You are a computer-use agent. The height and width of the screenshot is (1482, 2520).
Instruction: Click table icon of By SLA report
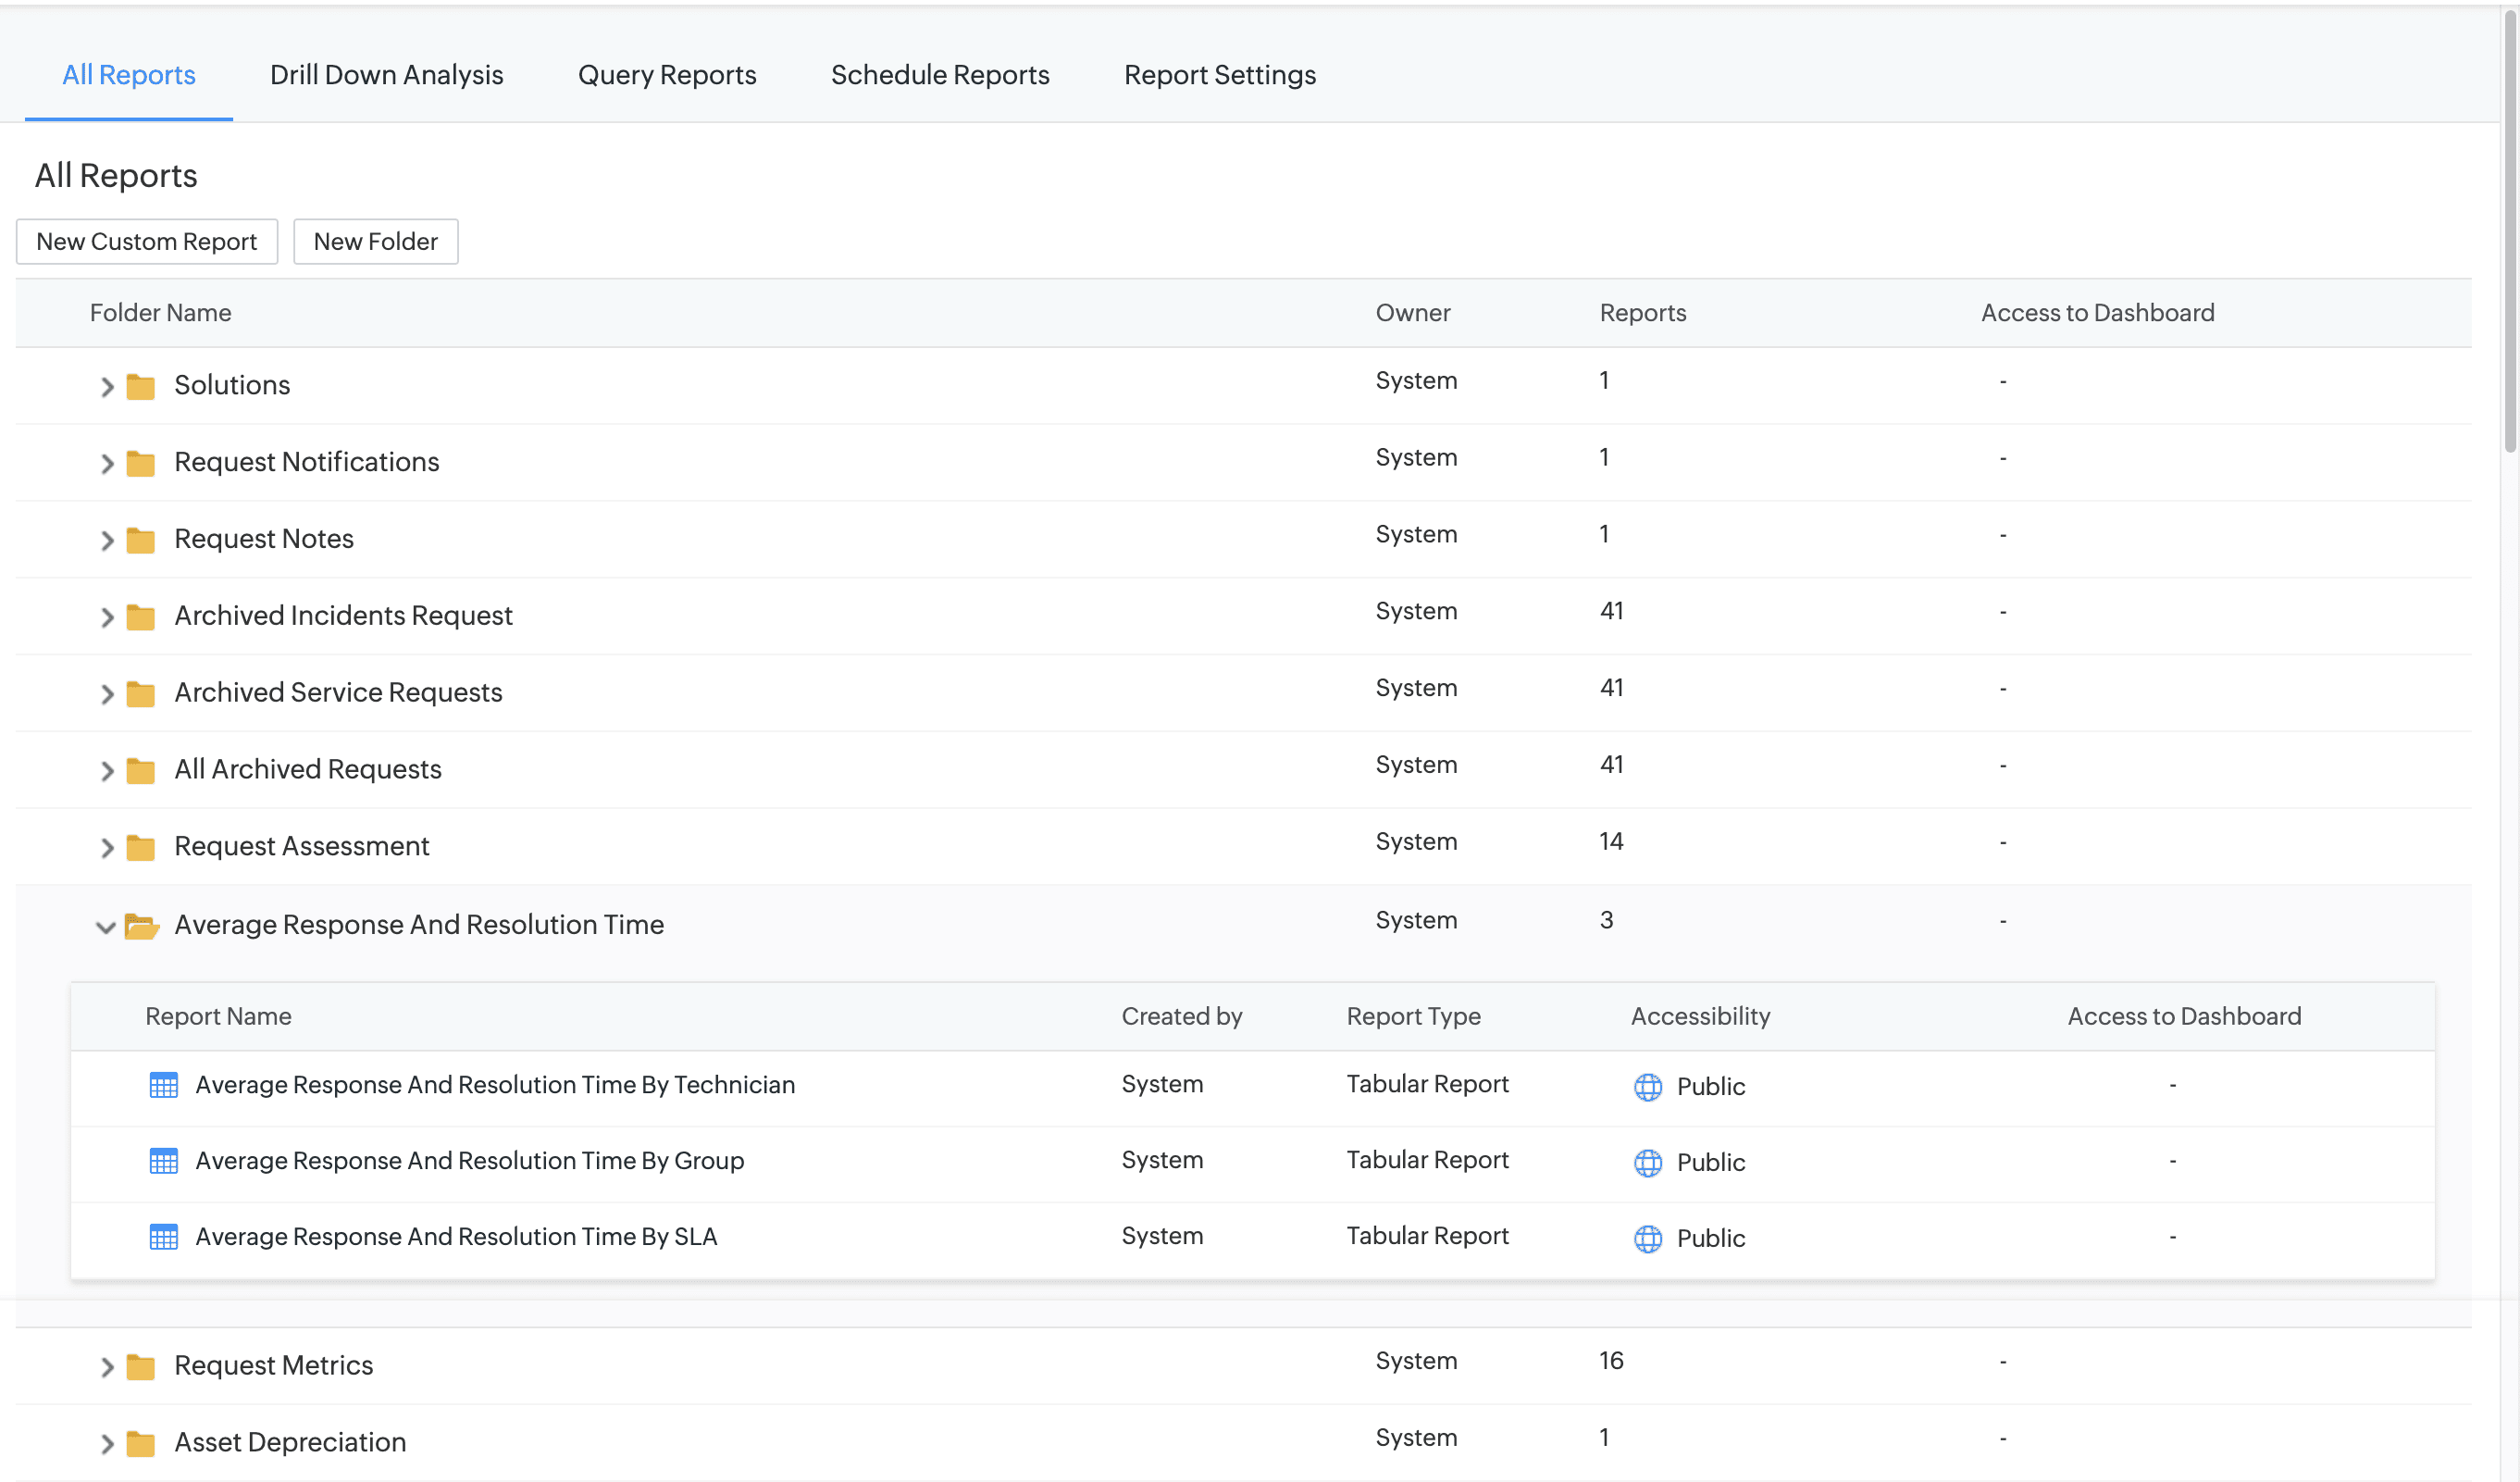(x=163, y=1237)
